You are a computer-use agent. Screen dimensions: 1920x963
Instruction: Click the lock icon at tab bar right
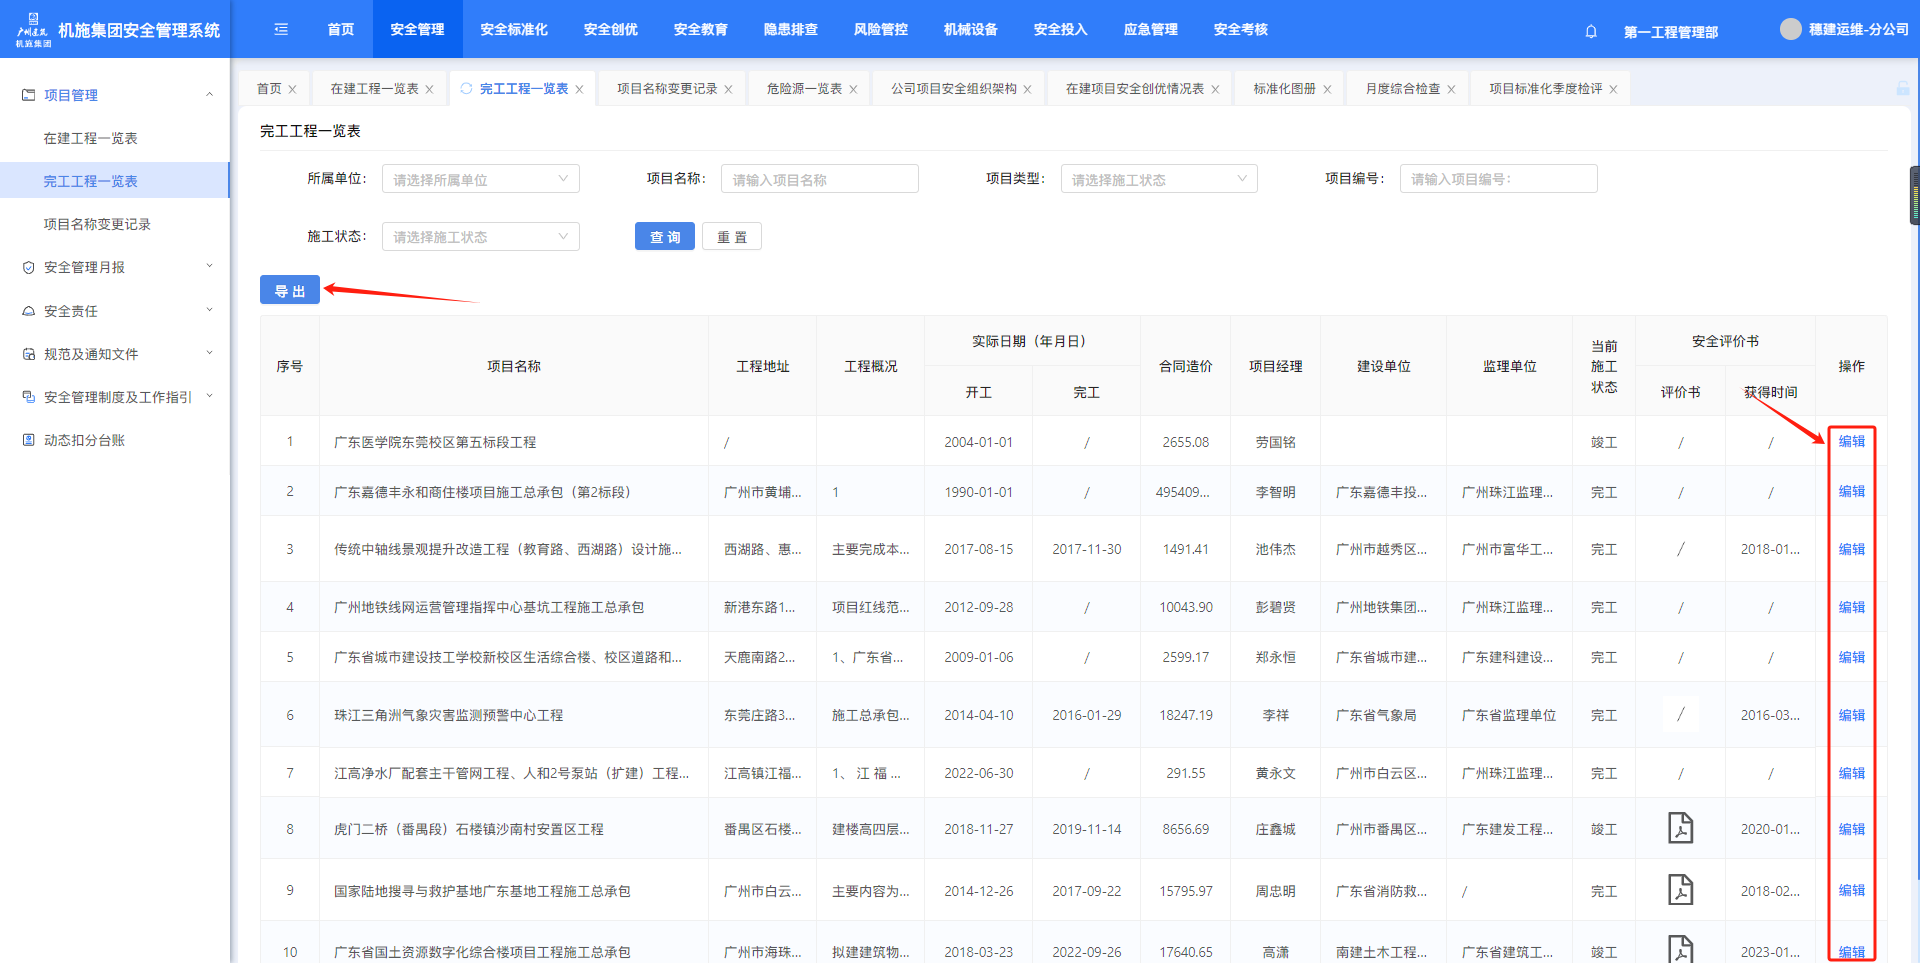pyautogui.click(x=1902, y=89)
